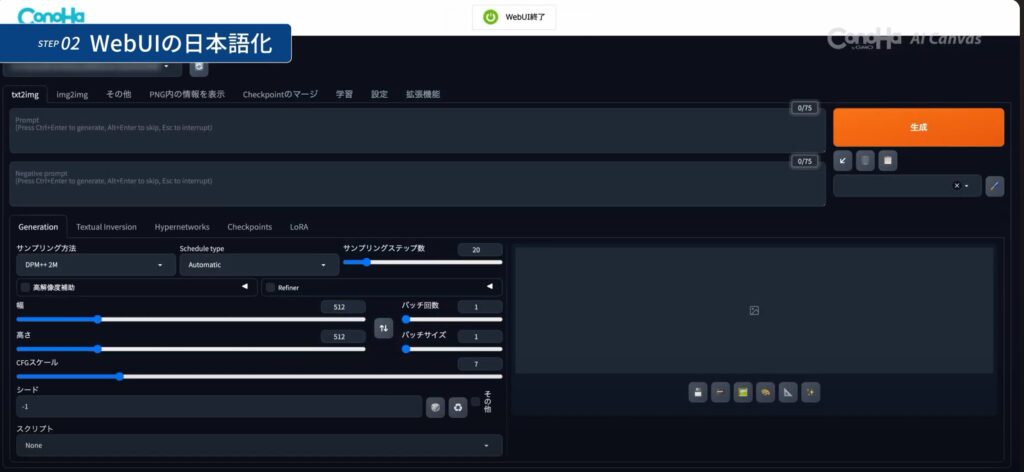Click the WebUI終了 power icon
This screenshot has height=472, width=1024.
490,18
